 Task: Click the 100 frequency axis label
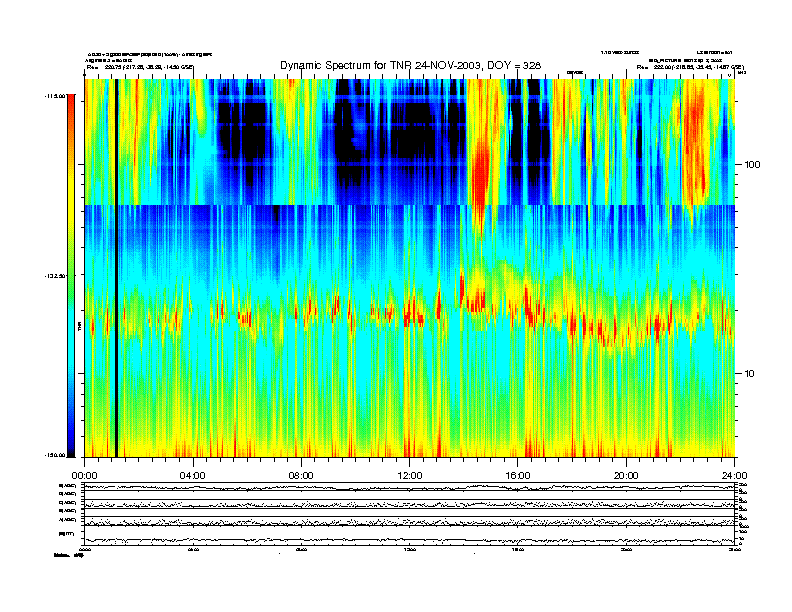[753, 165]
